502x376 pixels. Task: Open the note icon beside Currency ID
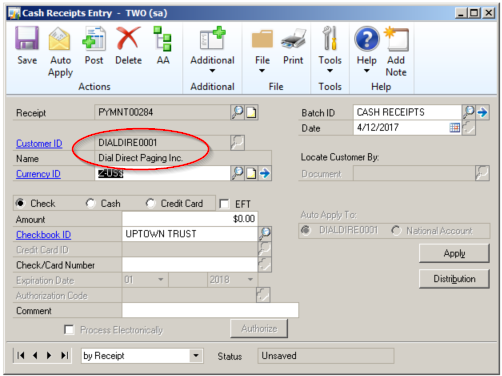pyautogui.click(x=251, y=173)
